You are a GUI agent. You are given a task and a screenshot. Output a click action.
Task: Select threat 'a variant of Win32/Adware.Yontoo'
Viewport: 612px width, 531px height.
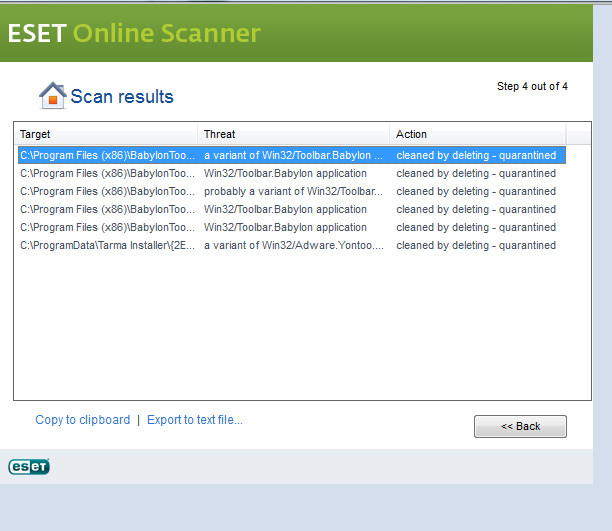(294, 246)
